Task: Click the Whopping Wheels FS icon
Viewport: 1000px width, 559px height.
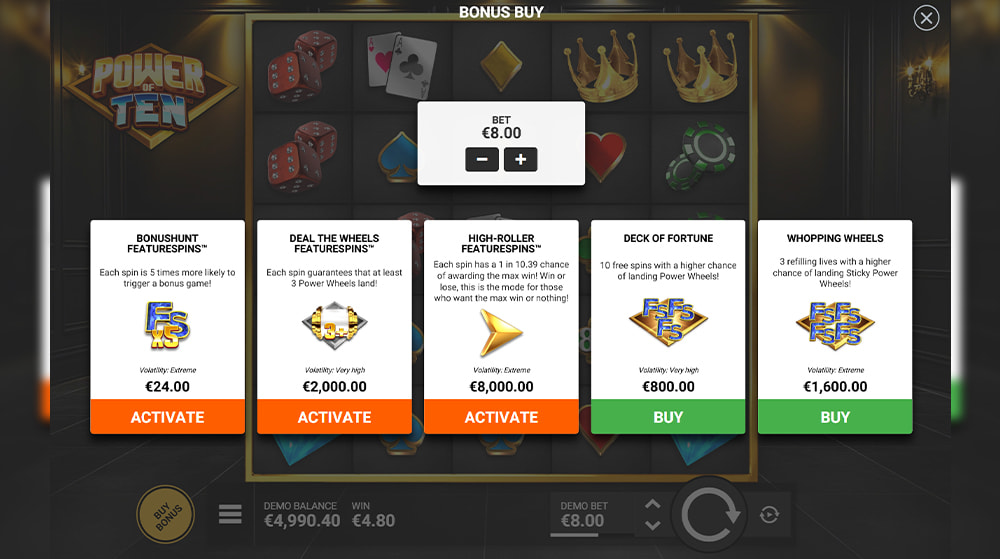Action: [x=835, y=324]
